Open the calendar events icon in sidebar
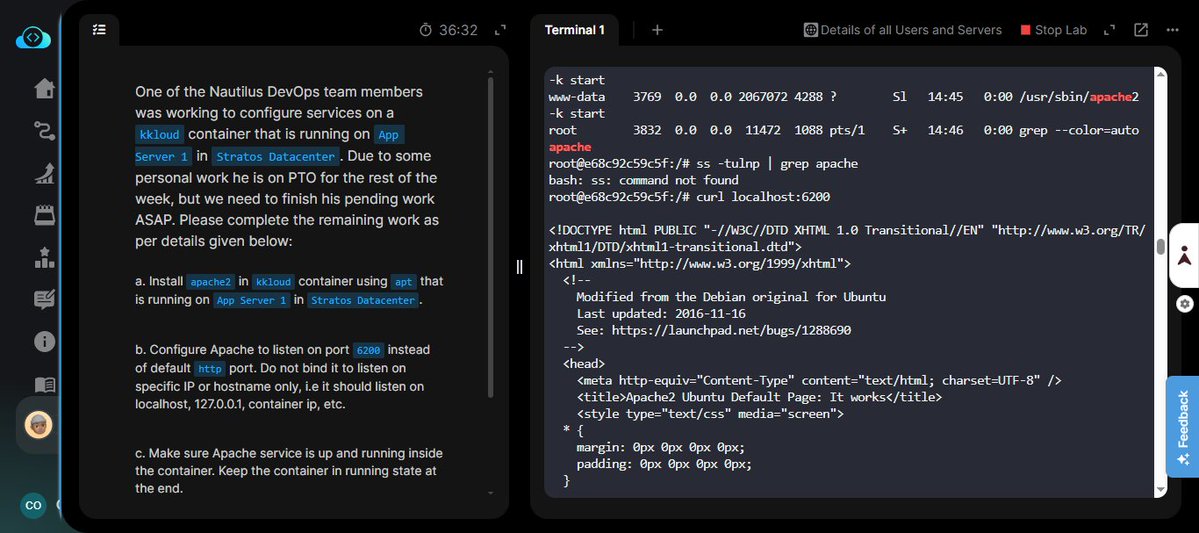Image resolution: width=1199 pixels, height=533 pixels. pos(44,216)
